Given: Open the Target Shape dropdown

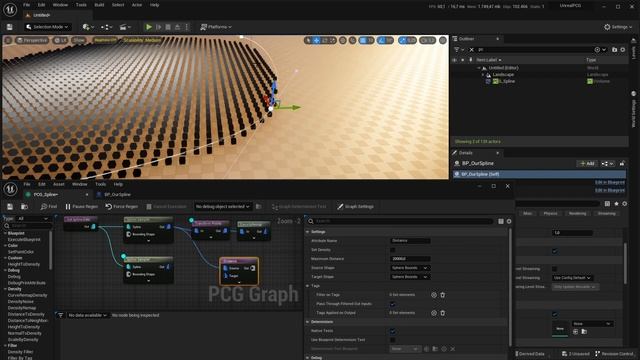Looking at the screenshot, I should pos(410,277).
